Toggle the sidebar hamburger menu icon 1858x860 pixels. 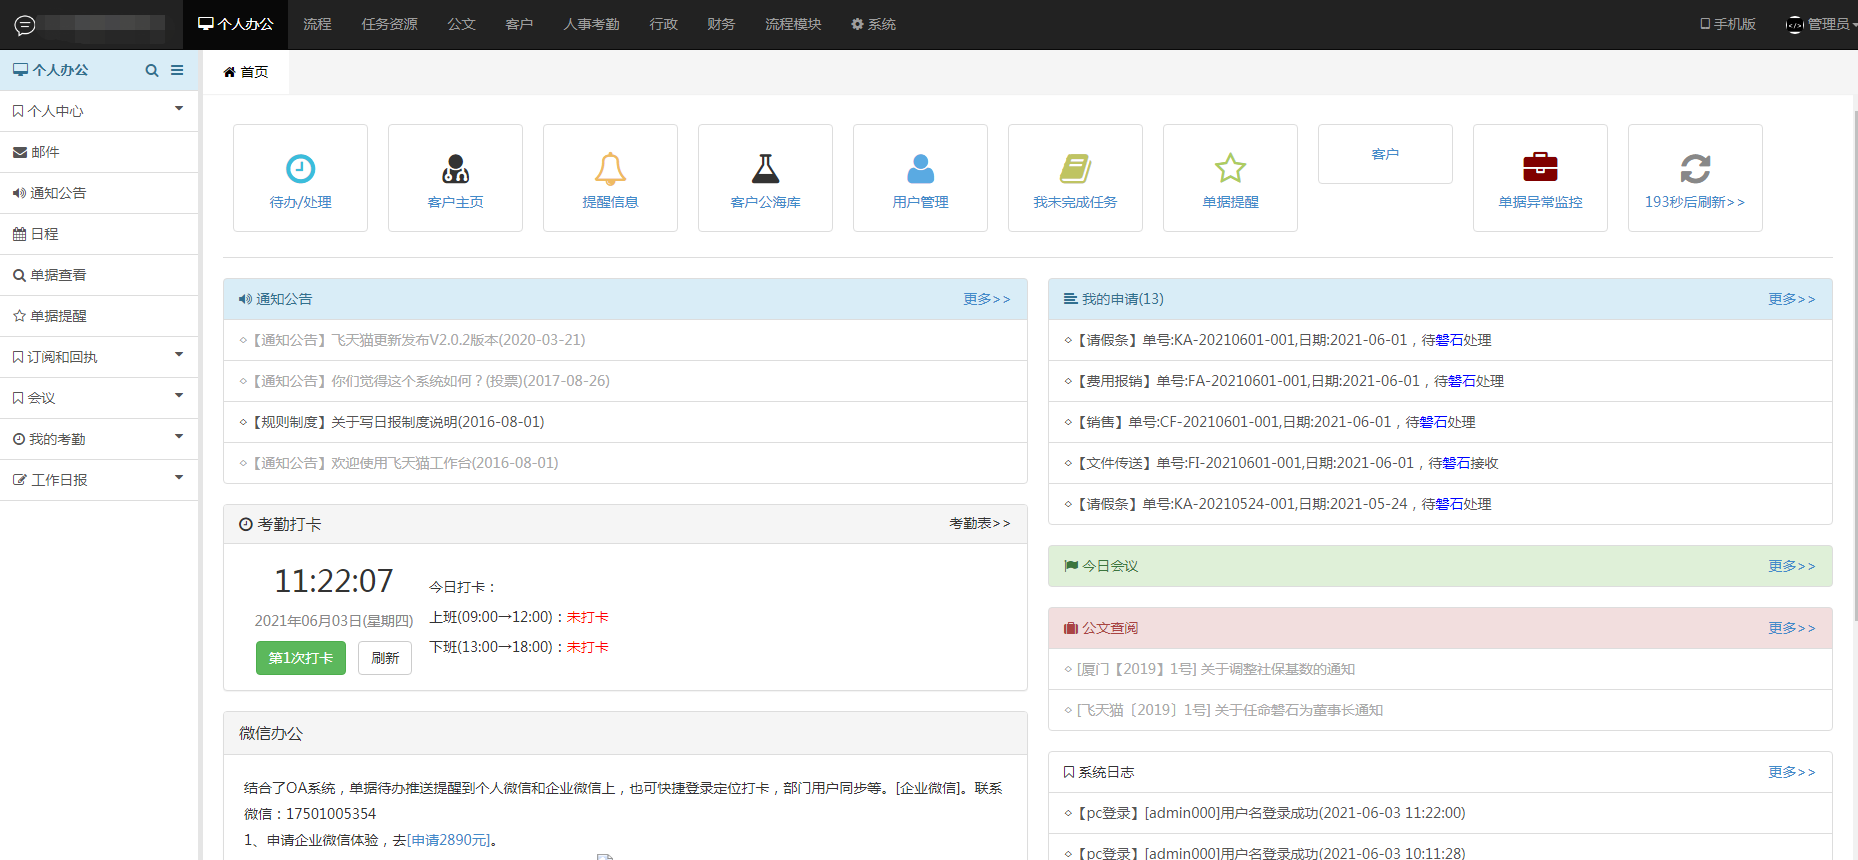click(177, 70)
